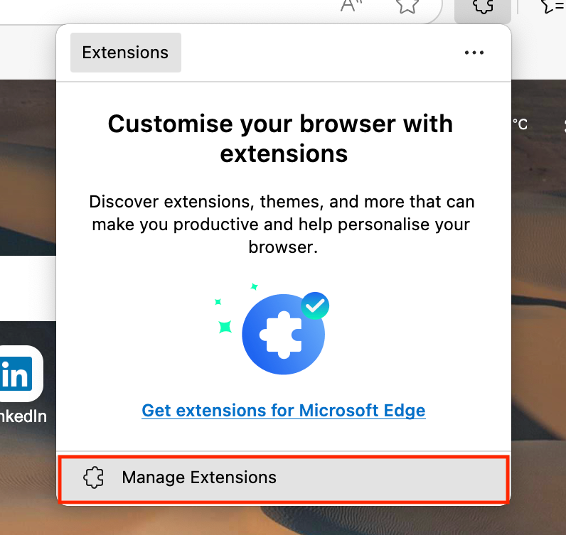Click the favorite star icon in address bar
This screenshot has height=536, width=566.
point(408,6)
